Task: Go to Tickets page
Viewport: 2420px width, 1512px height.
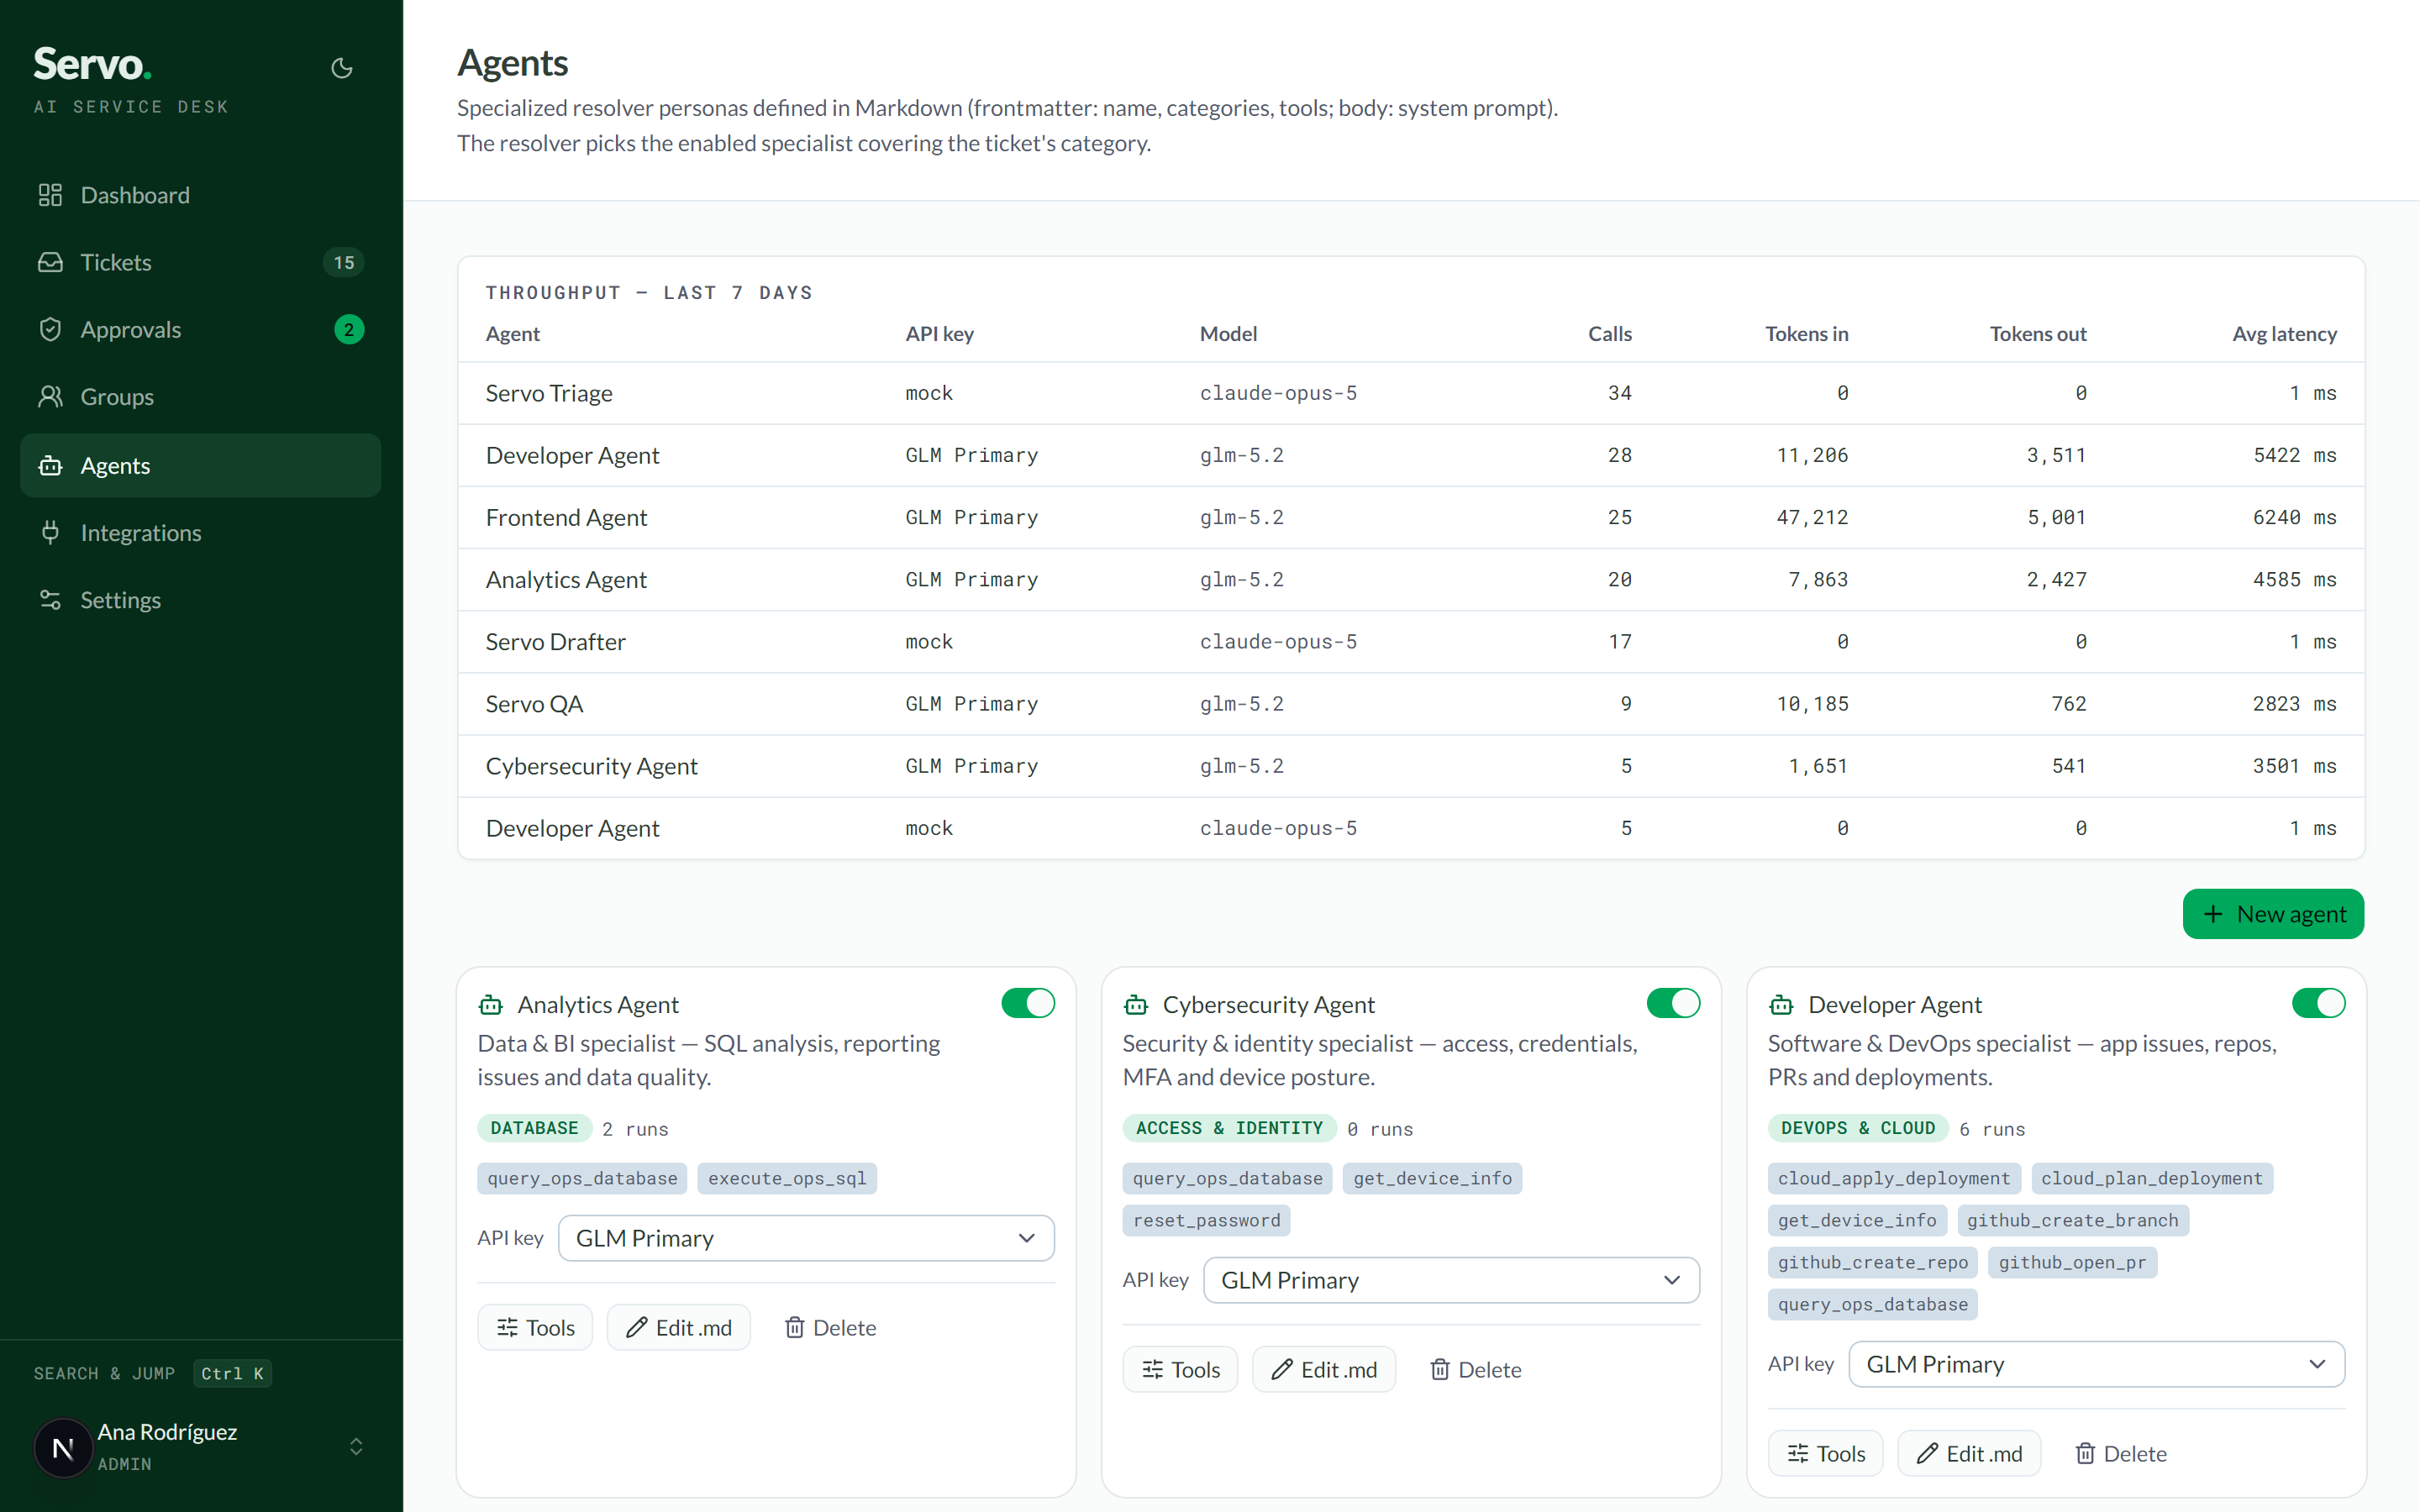Action: point(200,262)
